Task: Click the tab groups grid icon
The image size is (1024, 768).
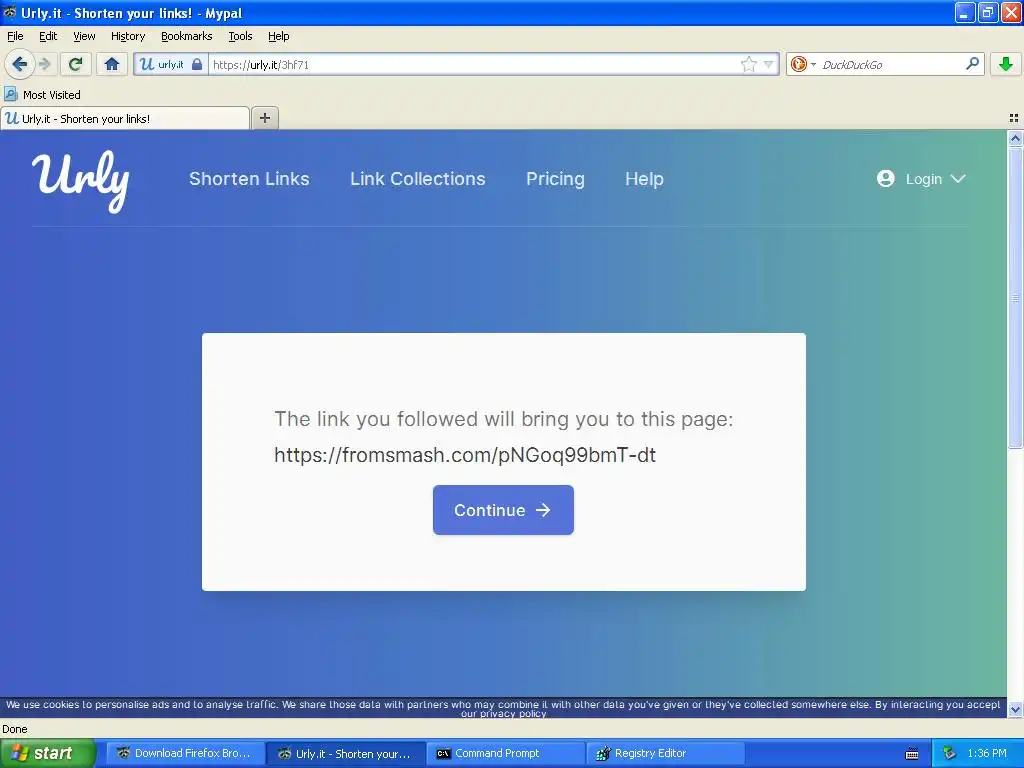Action: (x=1014, y=118)
